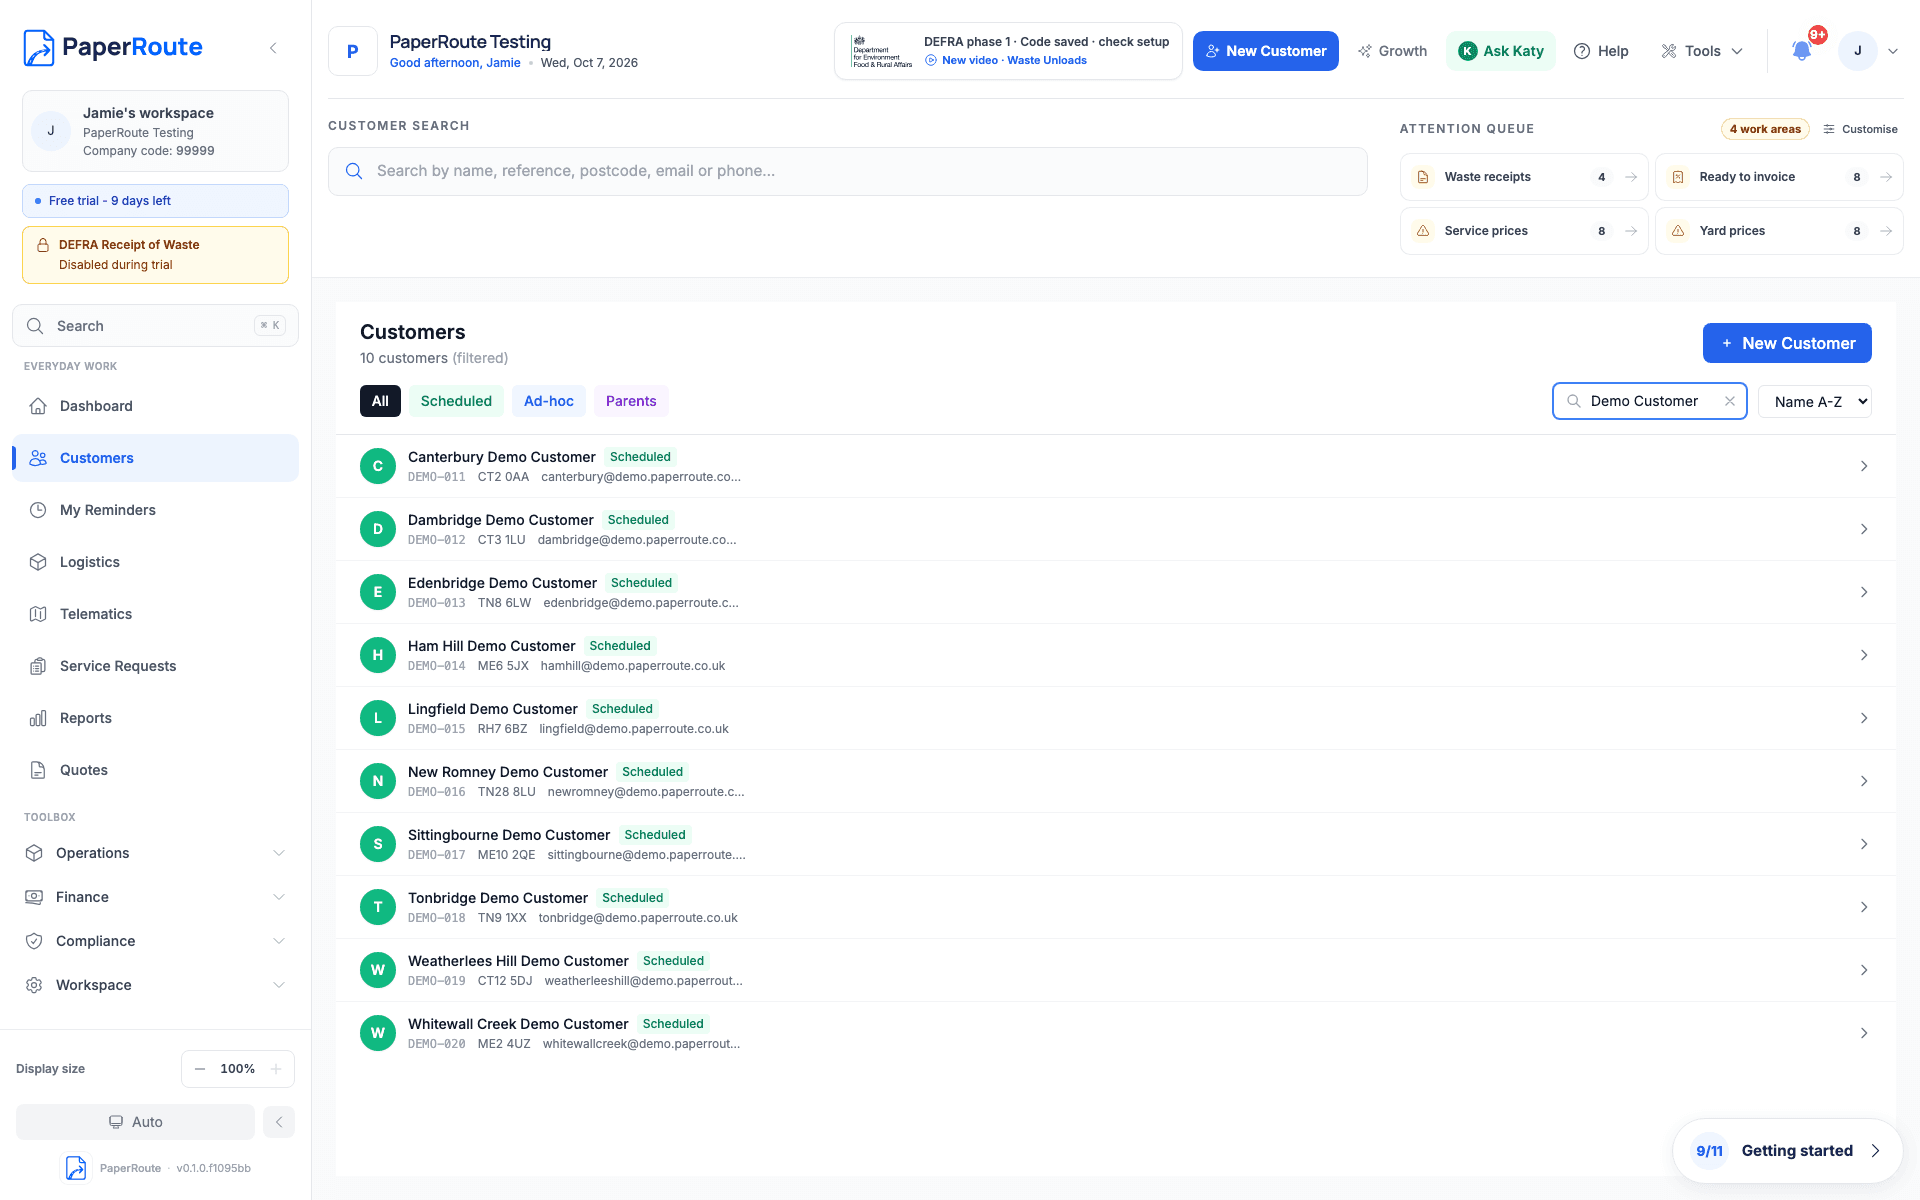Screen dimensions: 1920x1200
Task: Open Telematics map section
Action: tap(155, 614)
